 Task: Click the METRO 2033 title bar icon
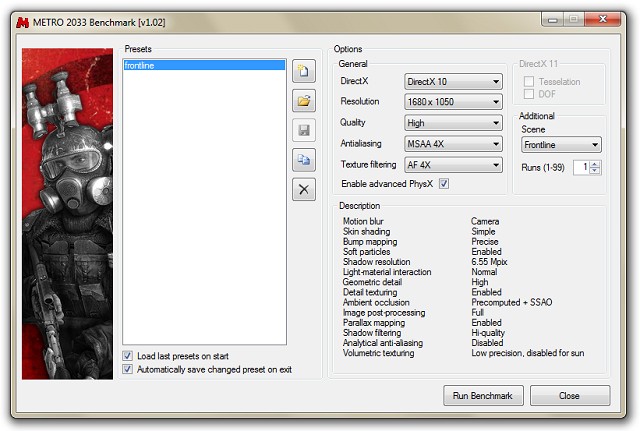click(23, 19)
